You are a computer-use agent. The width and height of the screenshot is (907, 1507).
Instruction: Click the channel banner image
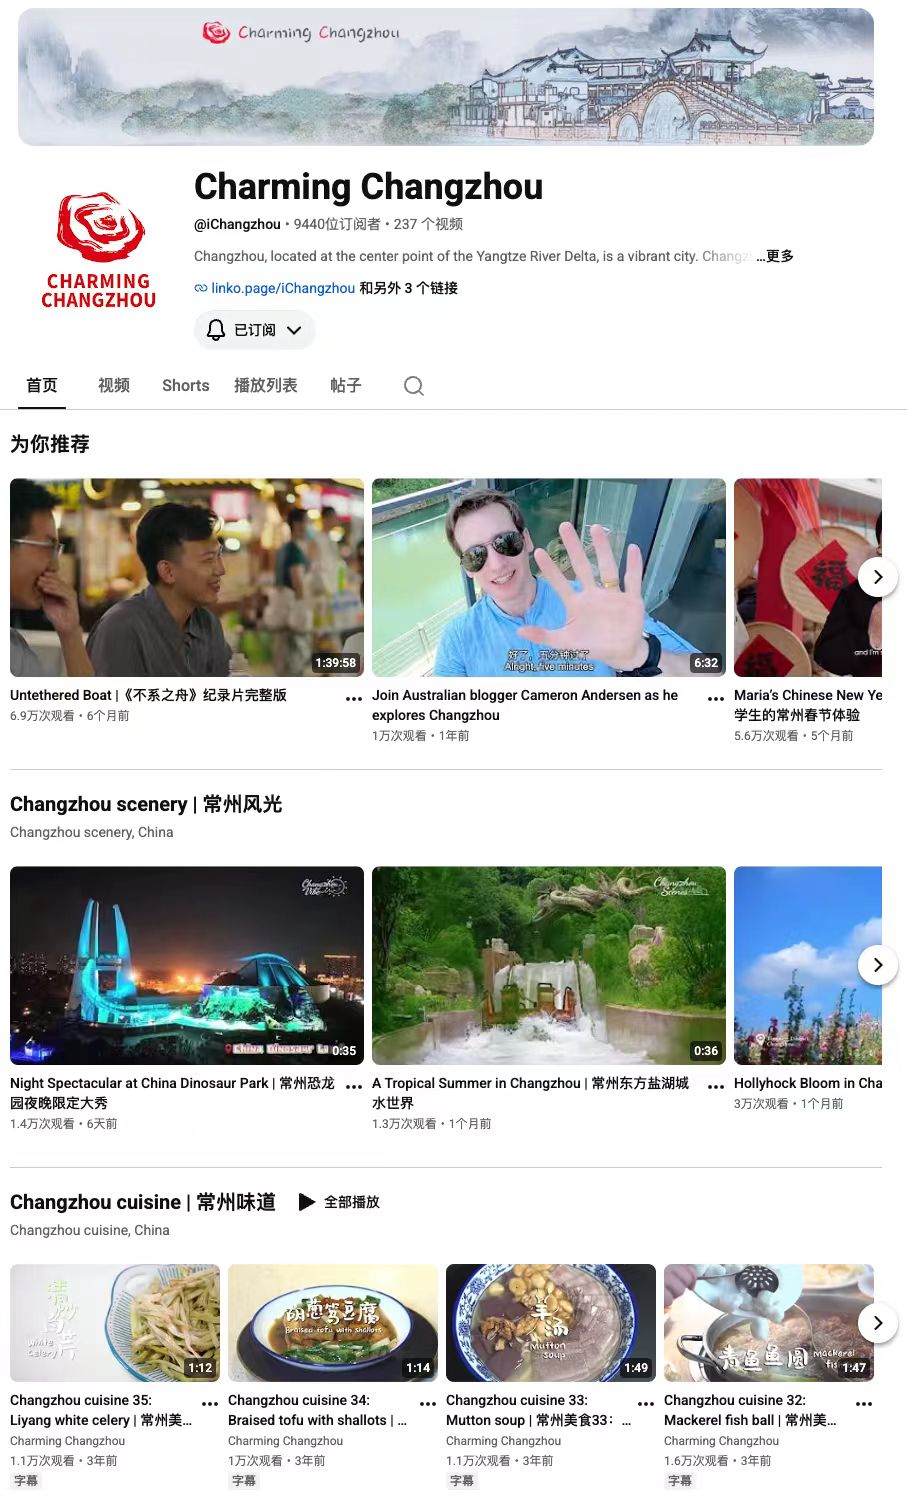pos(446,77)
